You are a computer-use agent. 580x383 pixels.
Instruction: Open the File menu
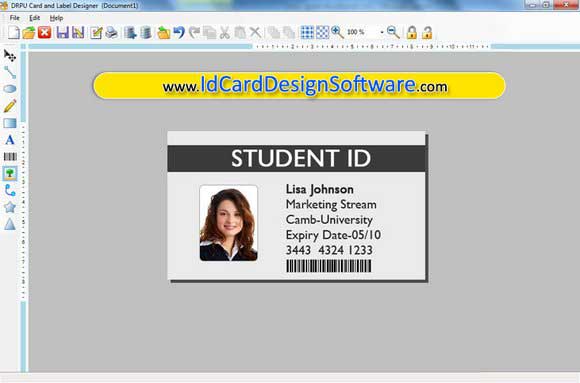14,18
